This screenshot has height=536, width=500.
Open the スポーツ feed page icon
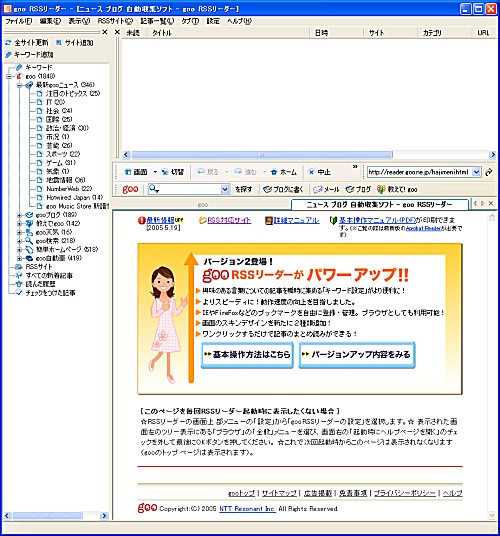click(40, 154)
